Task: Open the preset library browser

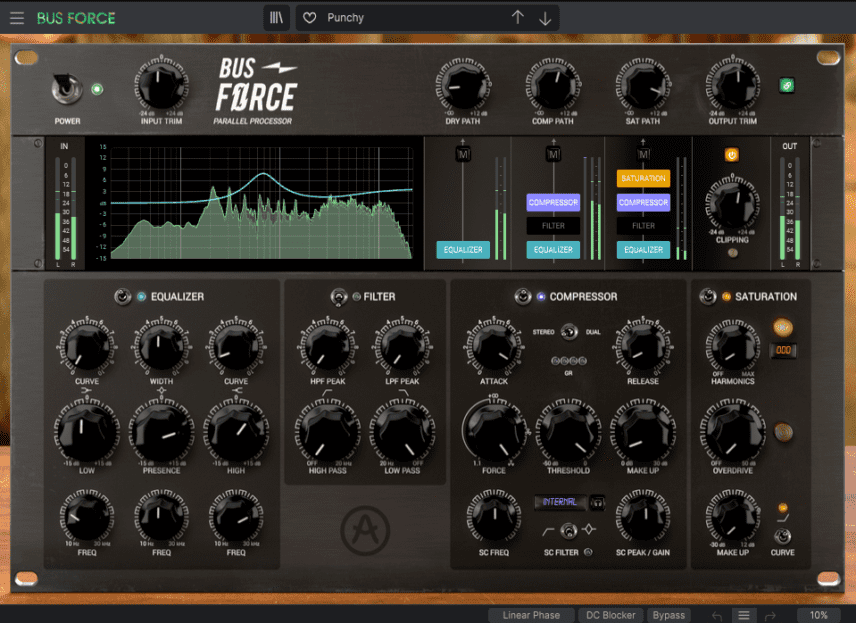Action: pyautogui.click(x=277, y=18)
